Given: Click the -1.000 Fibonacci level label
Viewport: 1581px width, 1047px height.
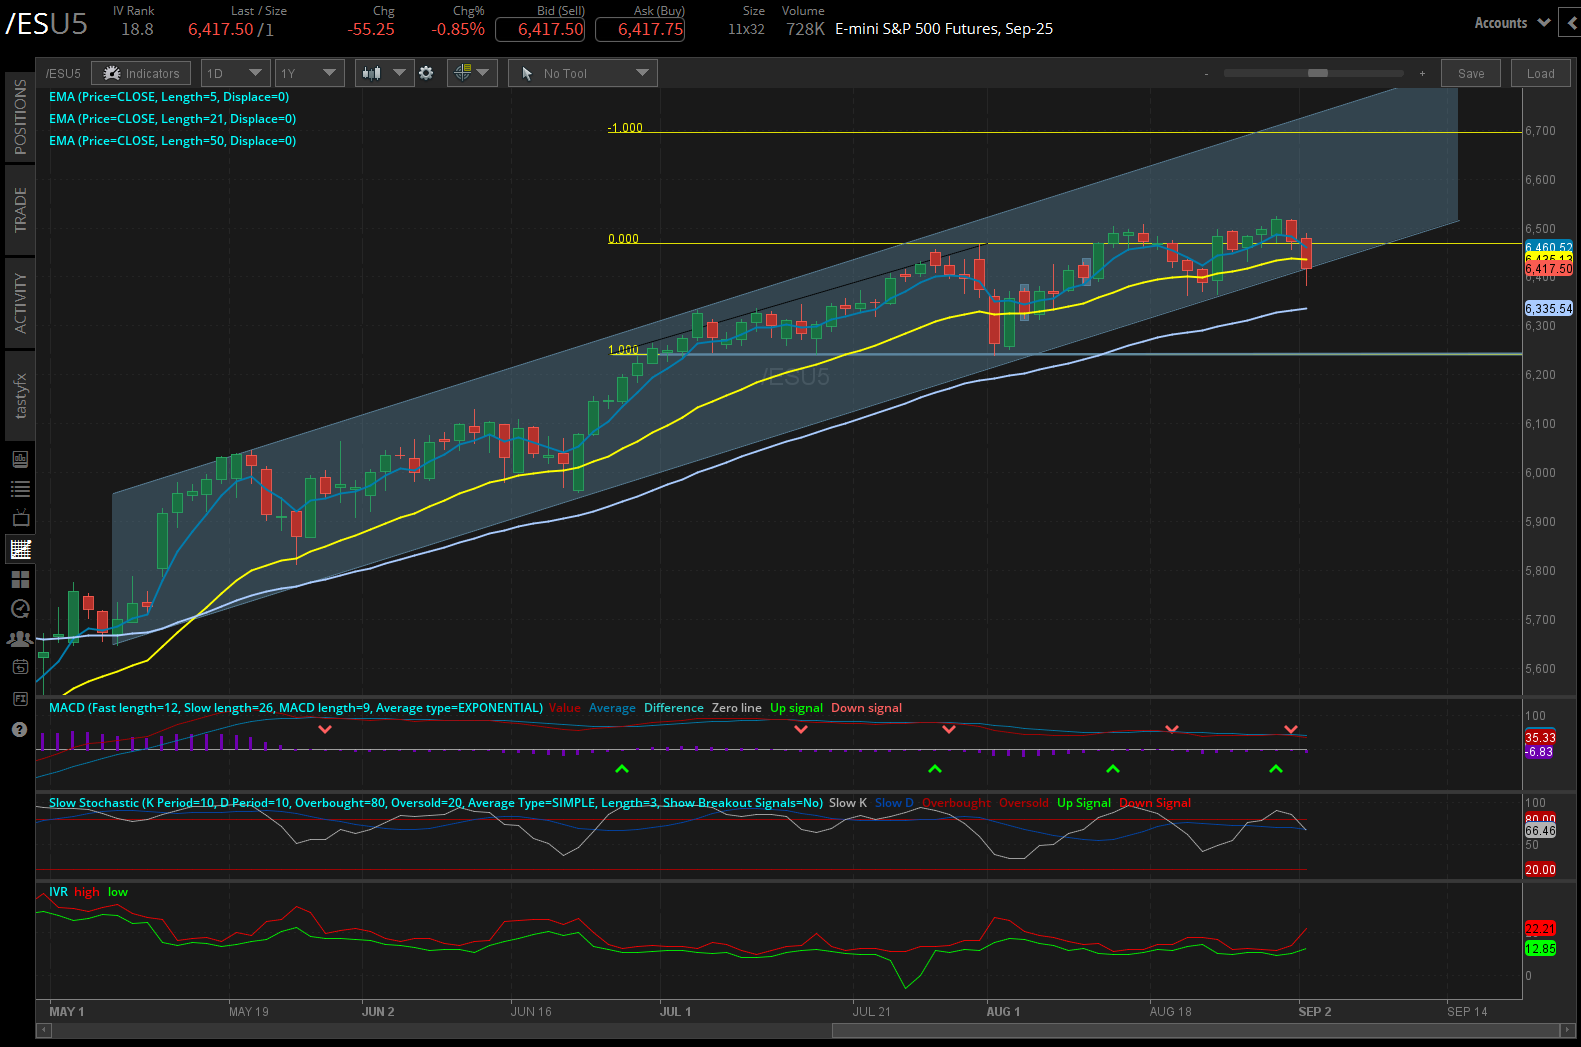Looking at the screenshot, I should [x=625, y=128].
